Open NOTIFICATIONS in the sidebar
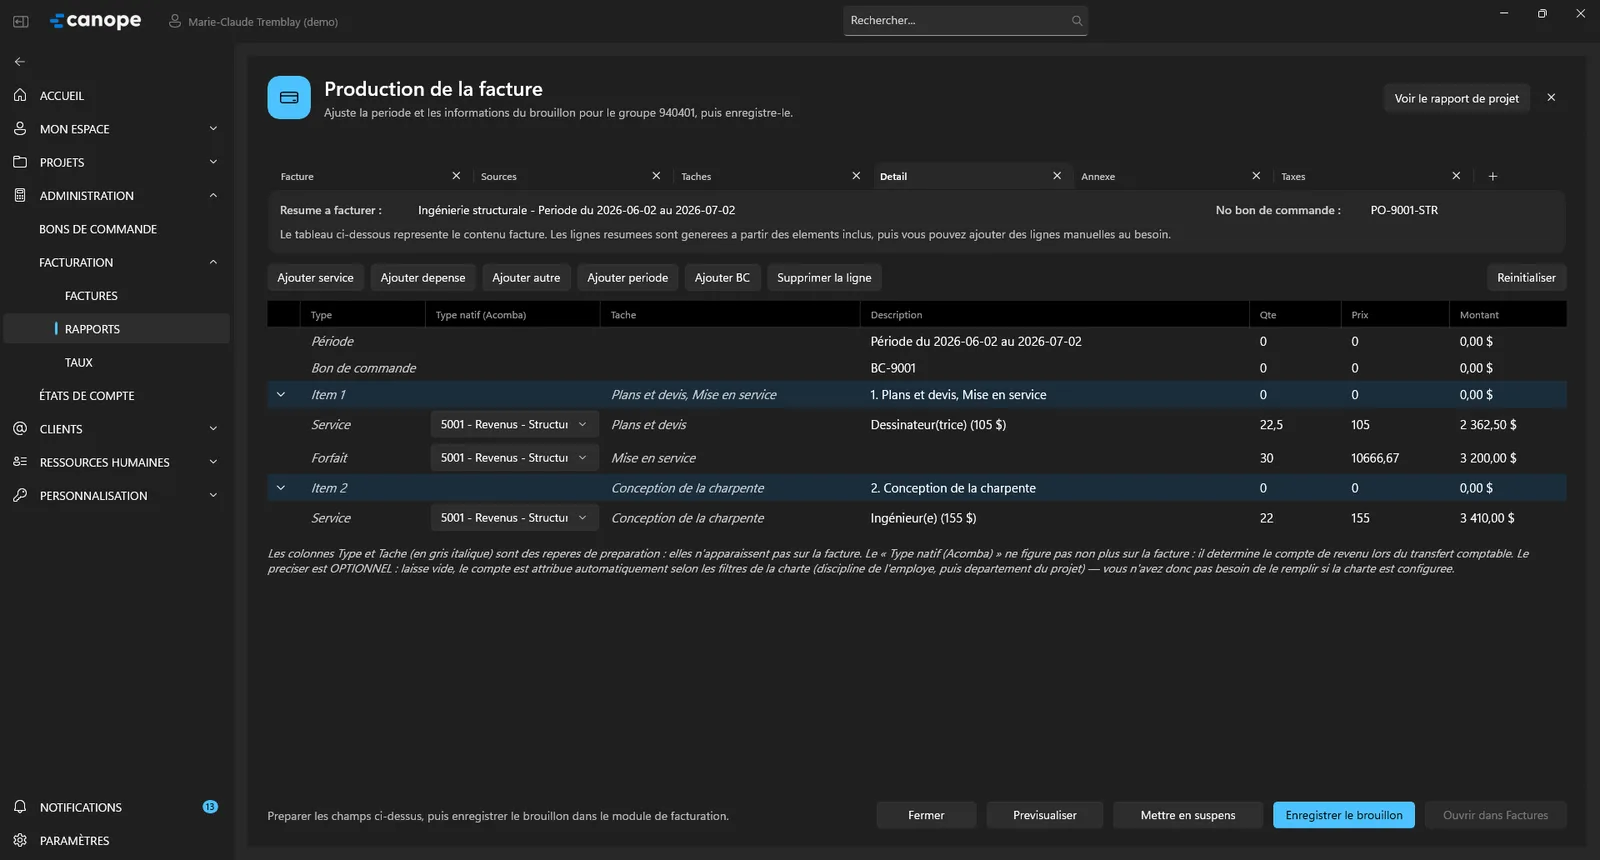 117,807
